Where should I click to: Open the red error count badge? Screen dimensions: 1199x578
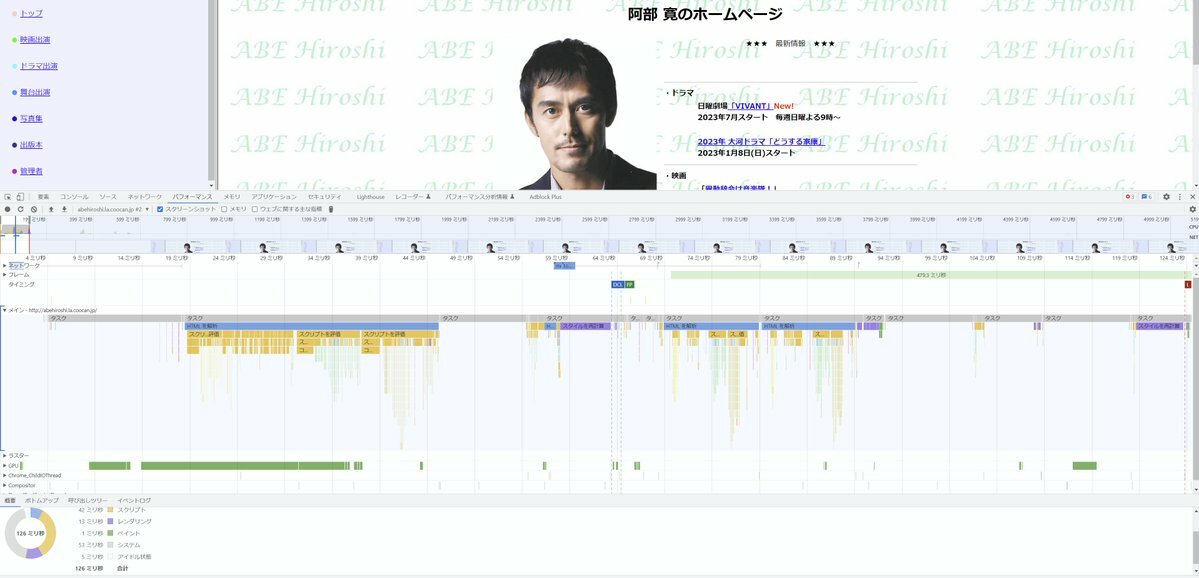(1129, 196)
